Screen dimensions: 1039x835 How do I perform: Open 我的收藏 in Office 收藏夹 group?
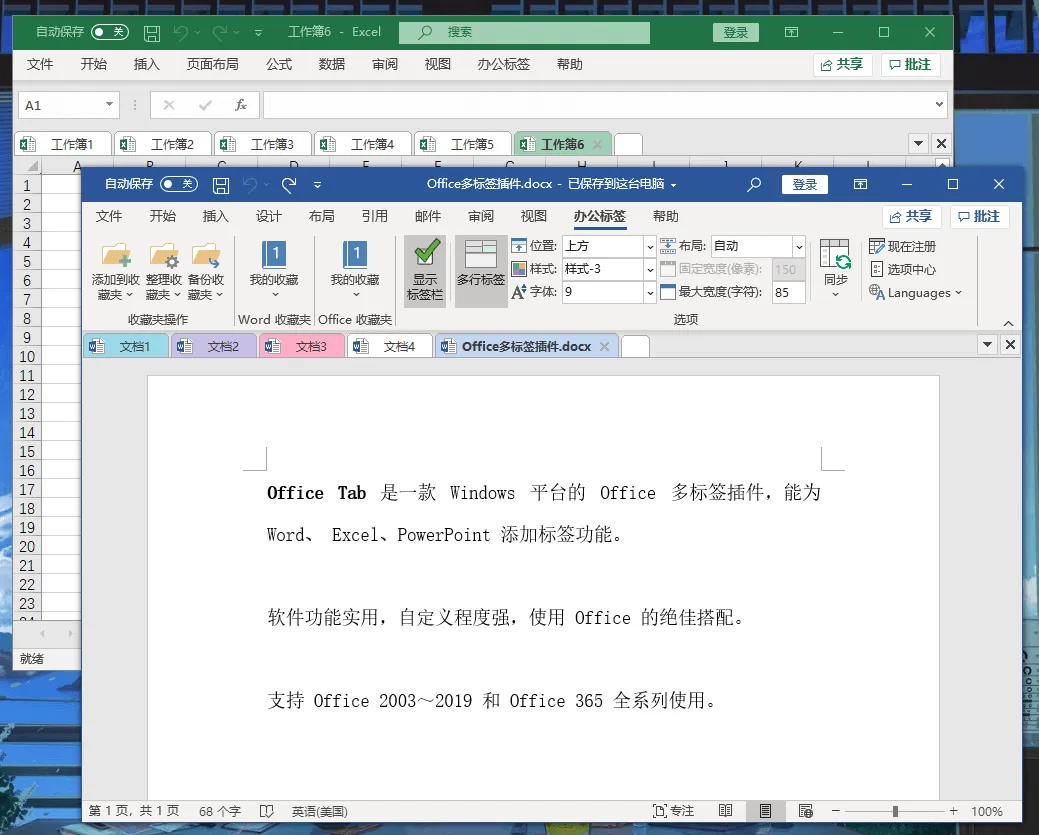coord(355,269)
